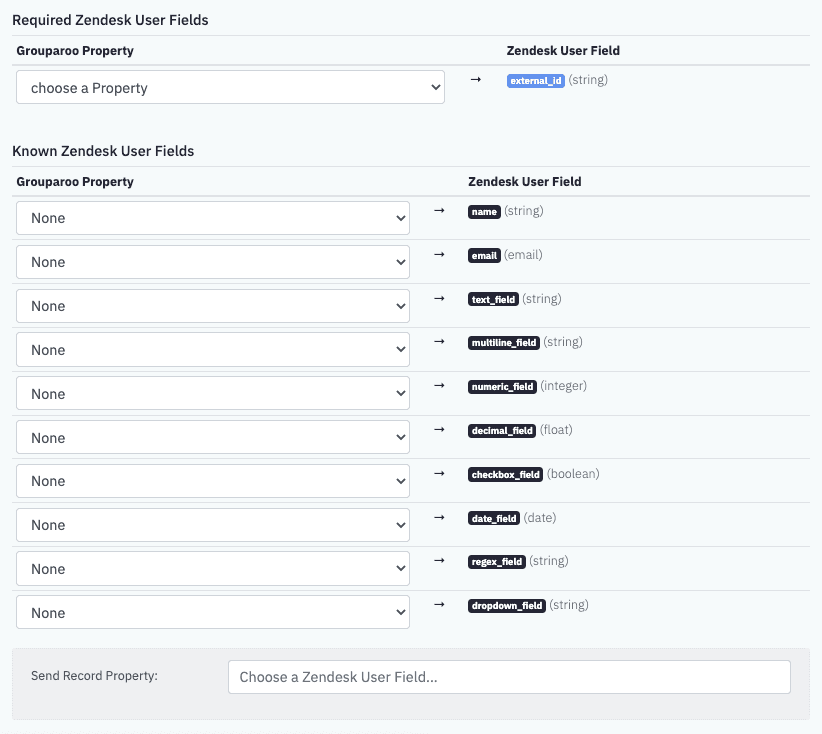
Task: Click the multiline_field badge
Action: tap(504, 343)
